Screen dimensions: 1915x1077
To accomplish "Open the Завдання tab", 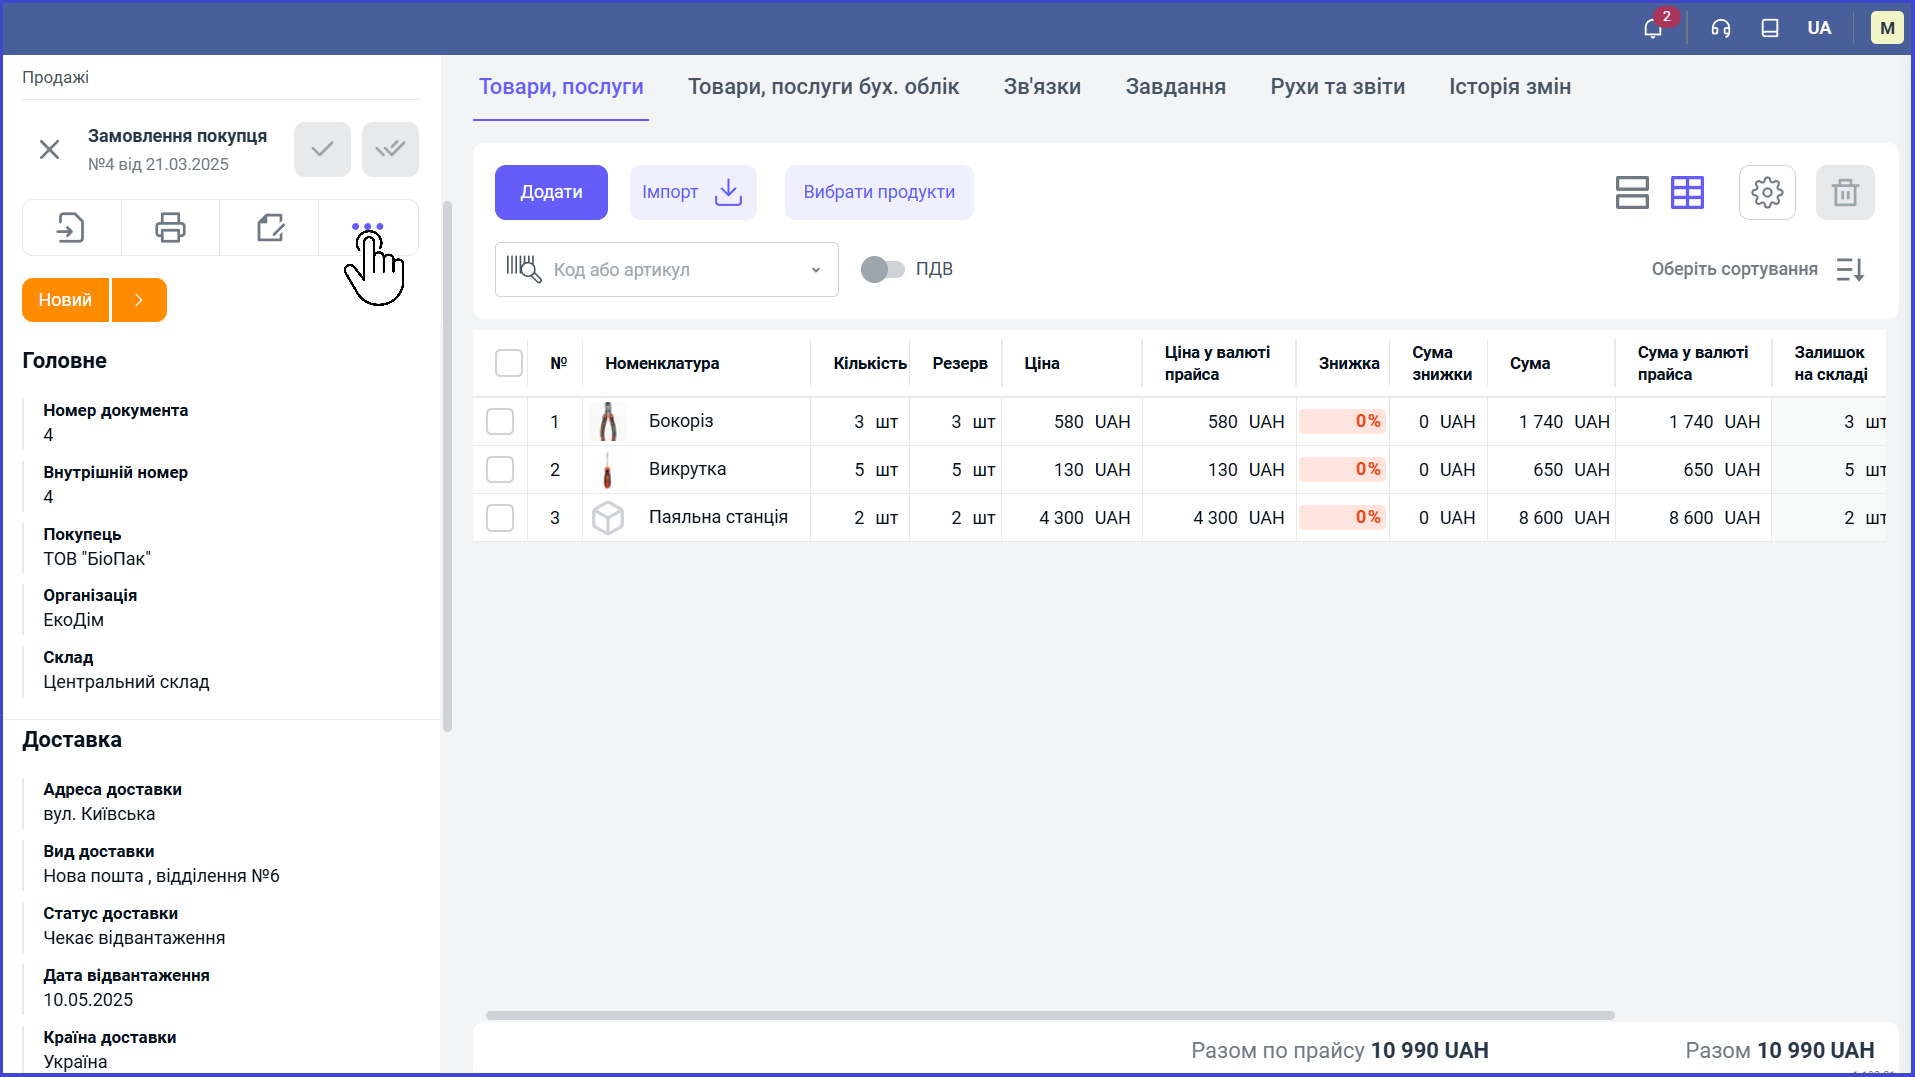I will (1175, 87).
